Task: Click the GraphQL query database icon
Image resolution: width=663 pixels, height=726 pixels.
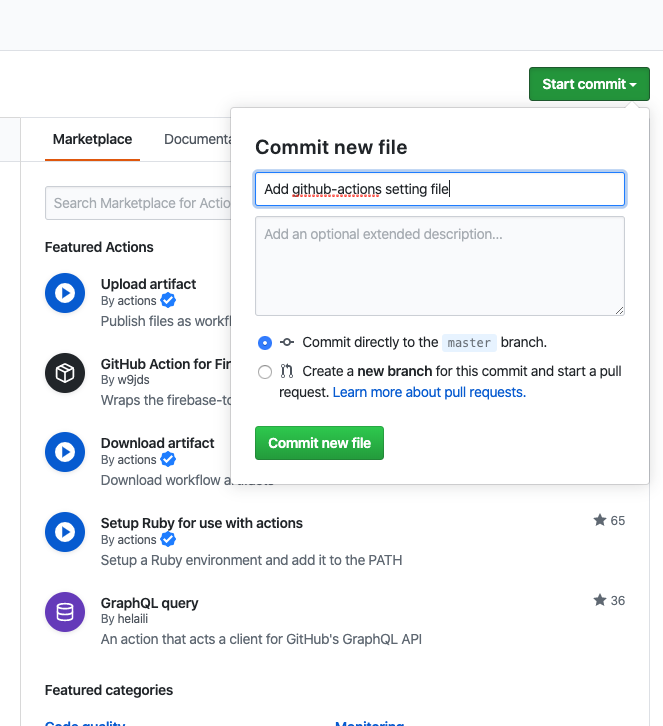Action: pyautogui.click(x=65, y=612)
